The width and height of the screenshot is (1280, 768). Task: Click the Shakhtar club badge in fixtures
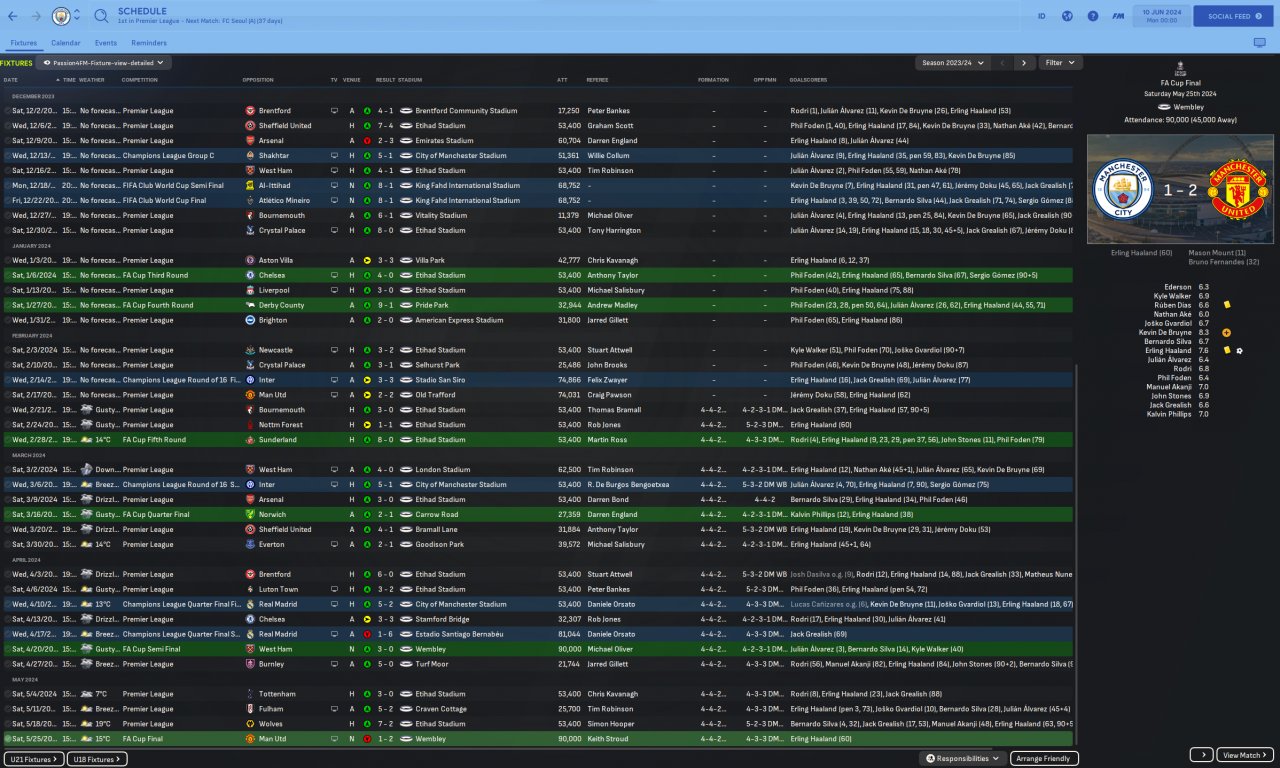tap(250, 155)
